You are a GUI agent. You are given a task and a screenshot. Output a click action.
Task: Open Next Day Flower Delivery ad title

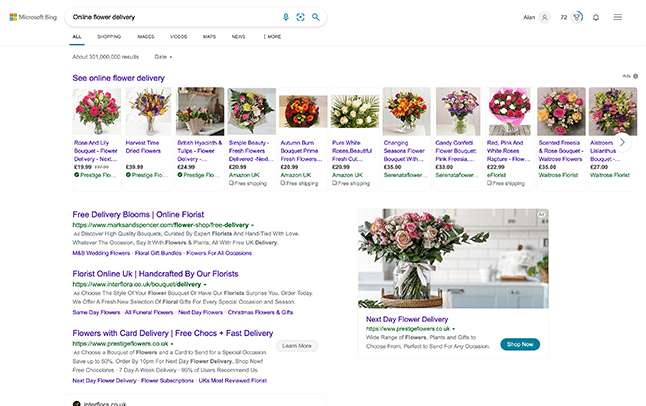point(407,319)
